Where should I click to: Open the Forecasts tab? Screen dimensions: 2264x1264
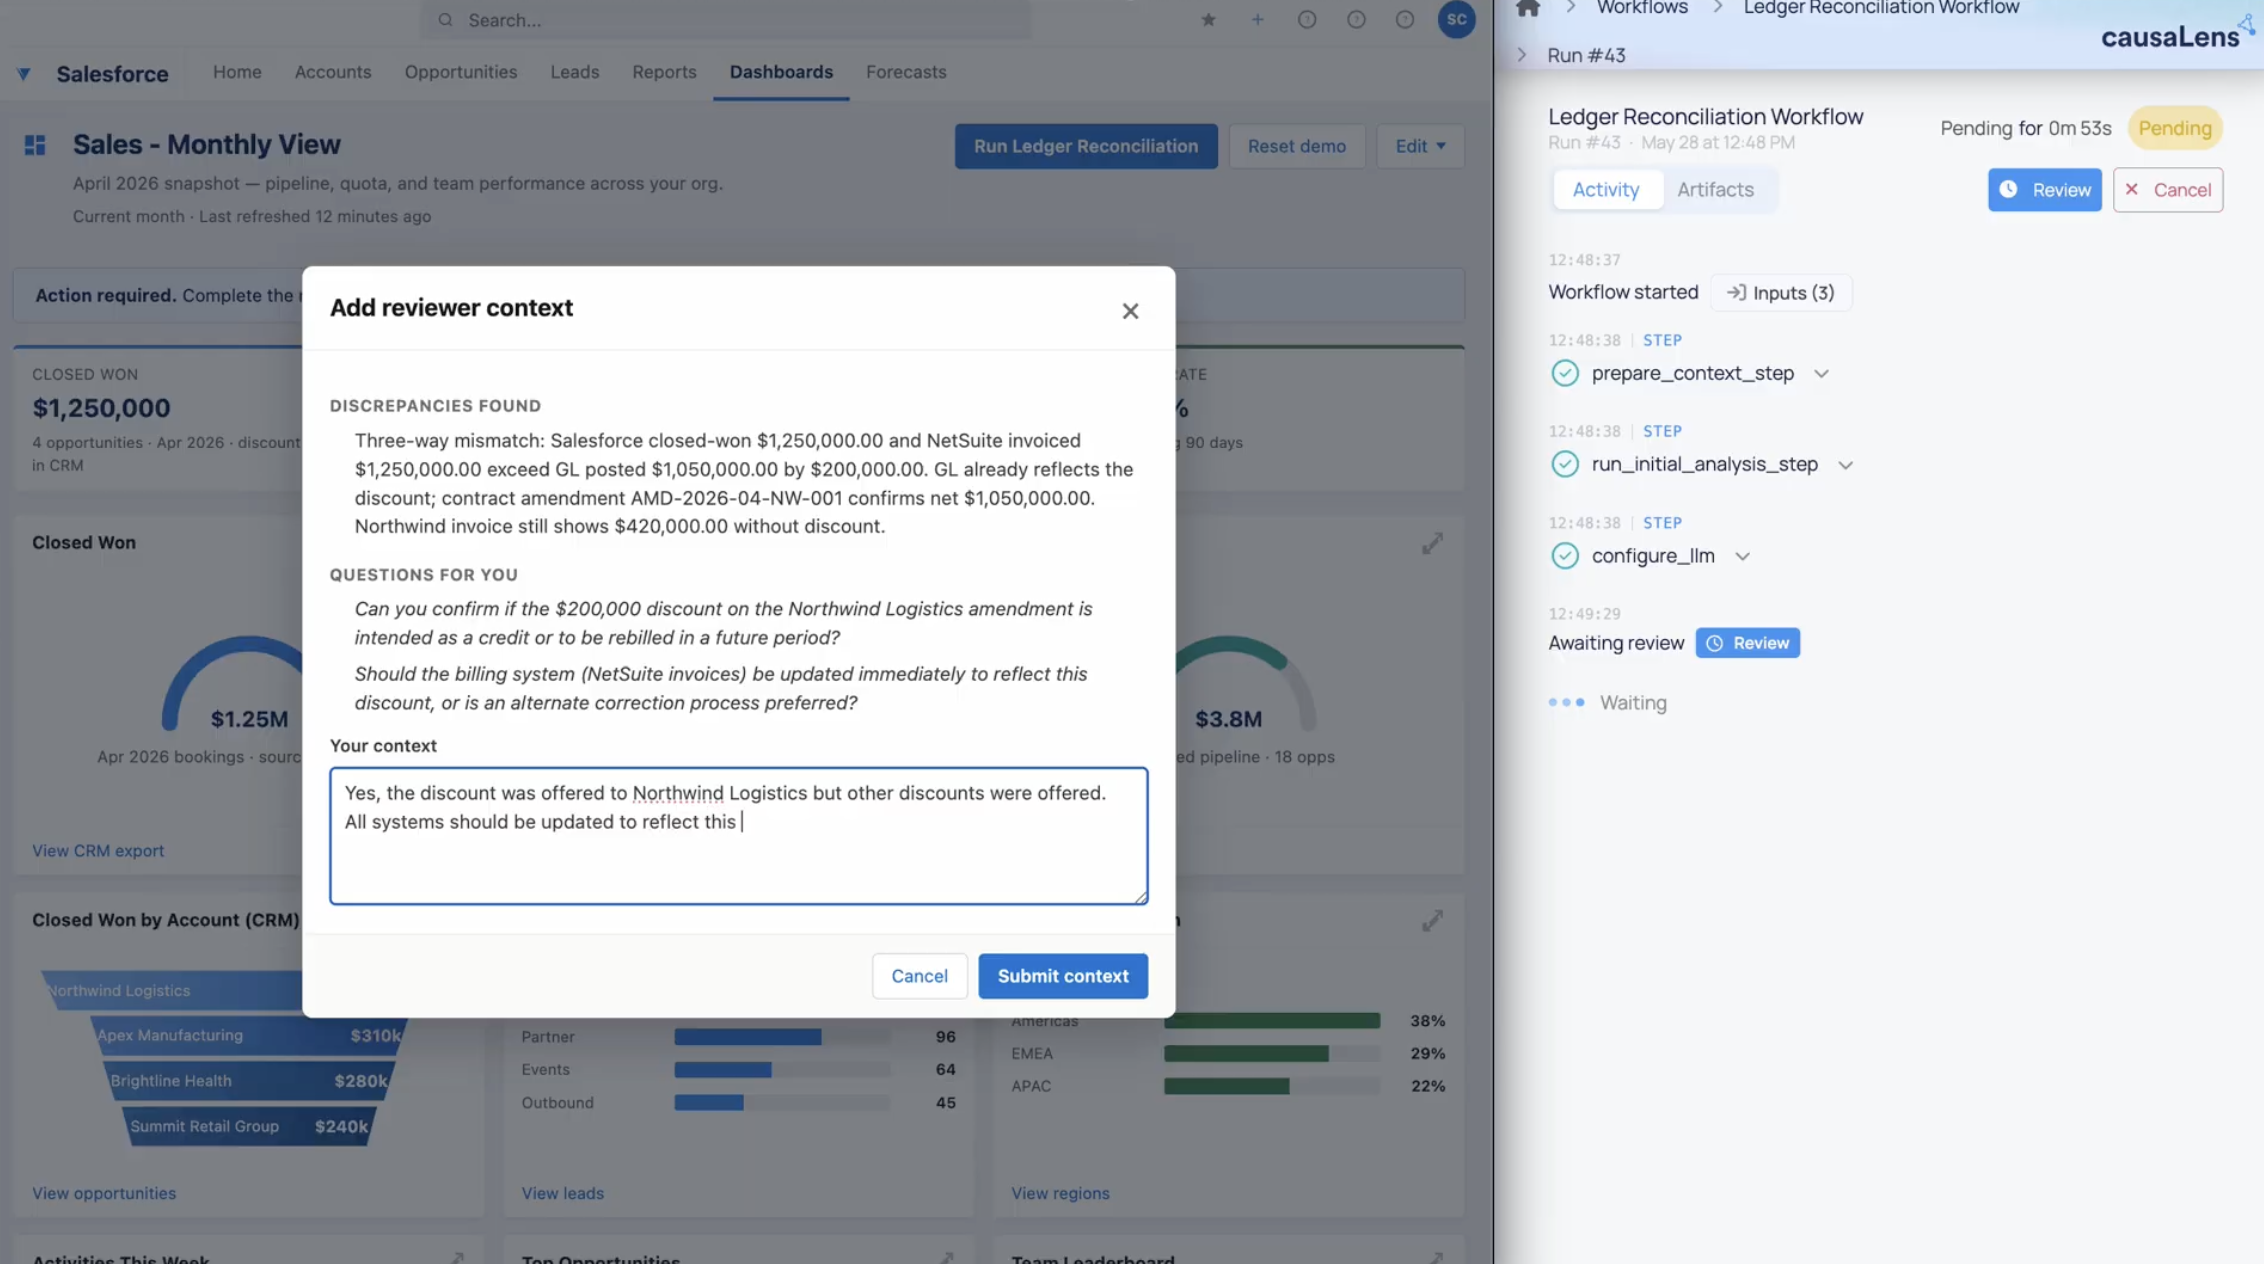click(906, 72)
